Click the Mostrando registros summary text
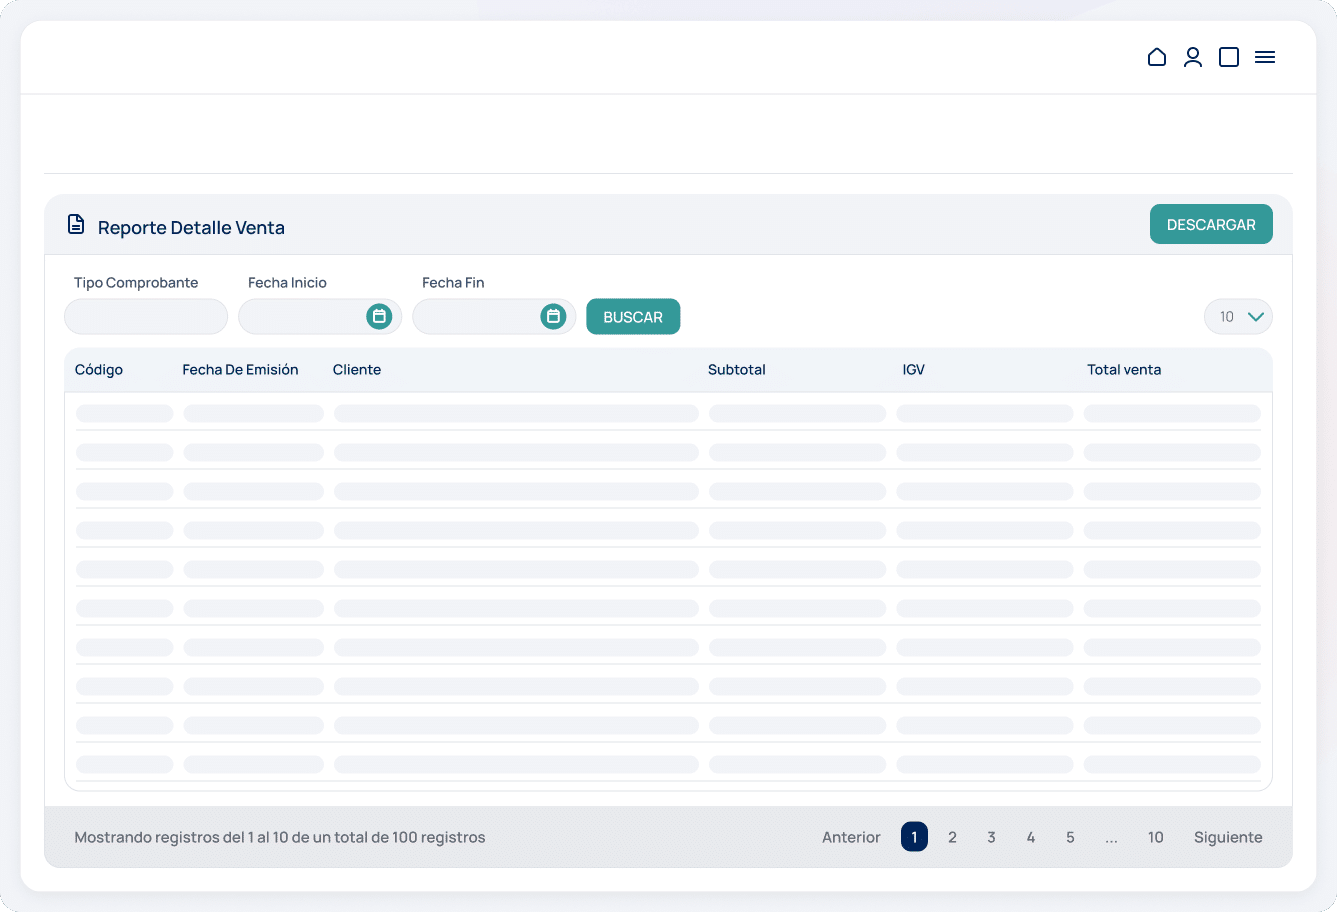Screen dimensions: 1337x916 tap(280, 837)
